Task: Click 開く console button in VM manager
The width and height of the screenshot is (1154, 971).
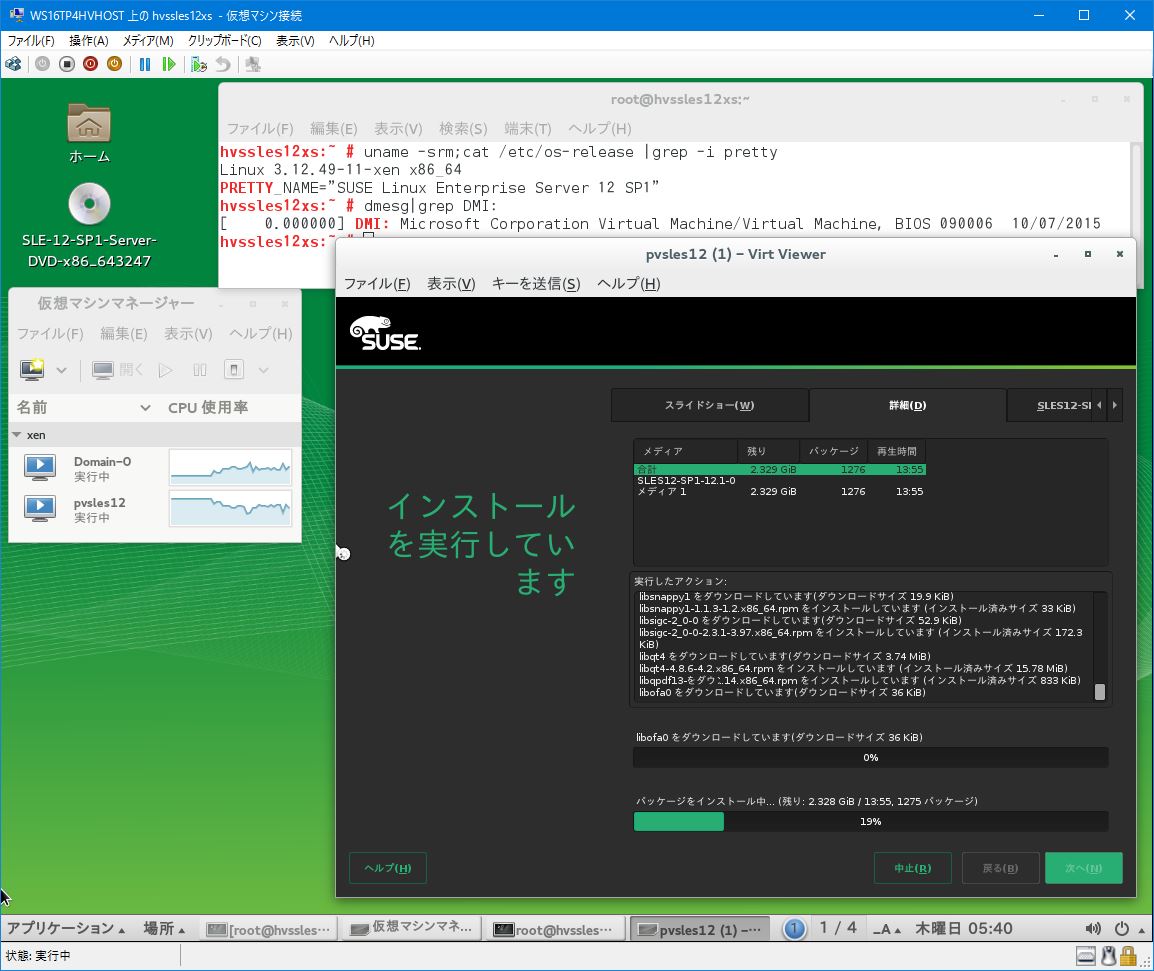Action: click(118, 370)
